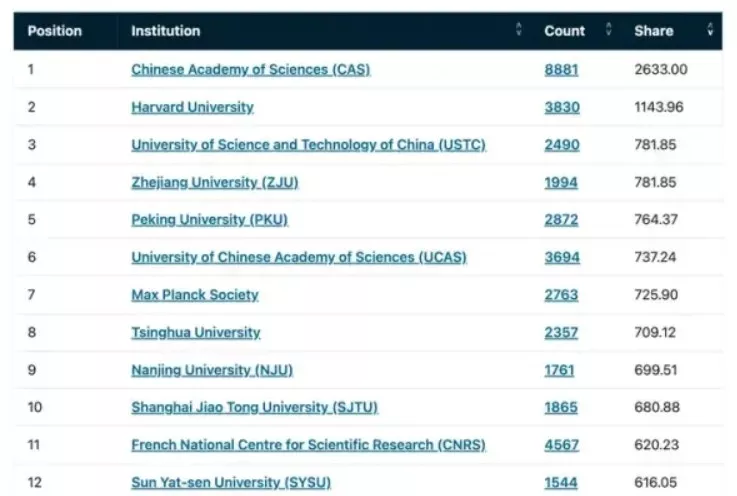
Task: Click count 3830 for Harvard
Action: (562, 107)
